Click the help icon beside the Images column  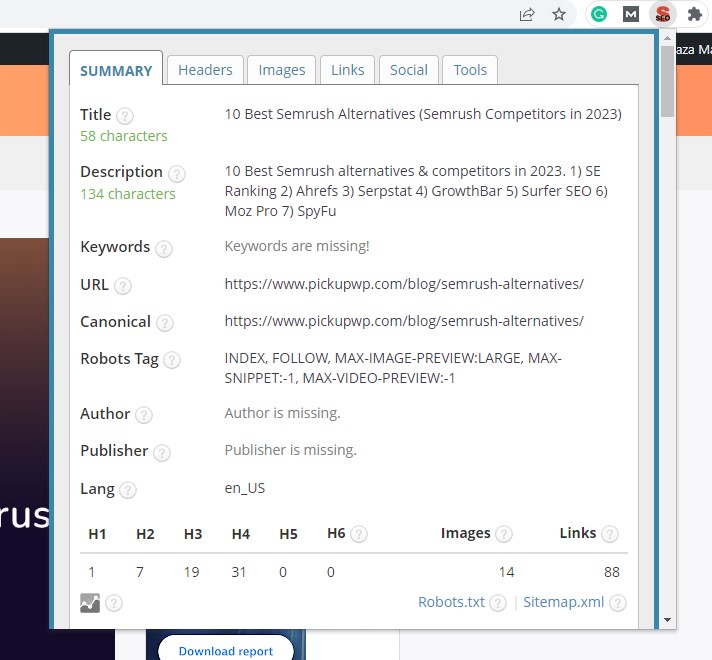click(504, 534)
